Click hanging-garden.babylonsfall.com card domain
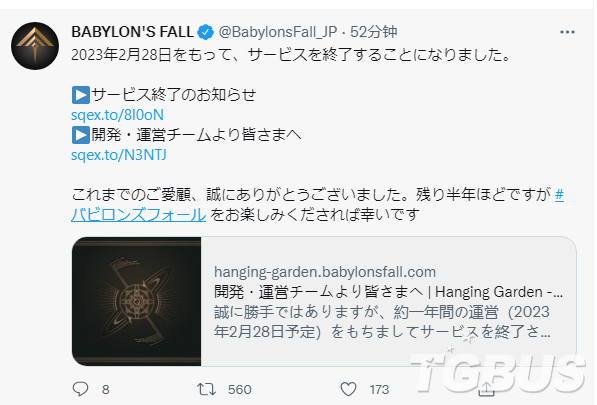 pyautogui.click(x=325, y=272)
